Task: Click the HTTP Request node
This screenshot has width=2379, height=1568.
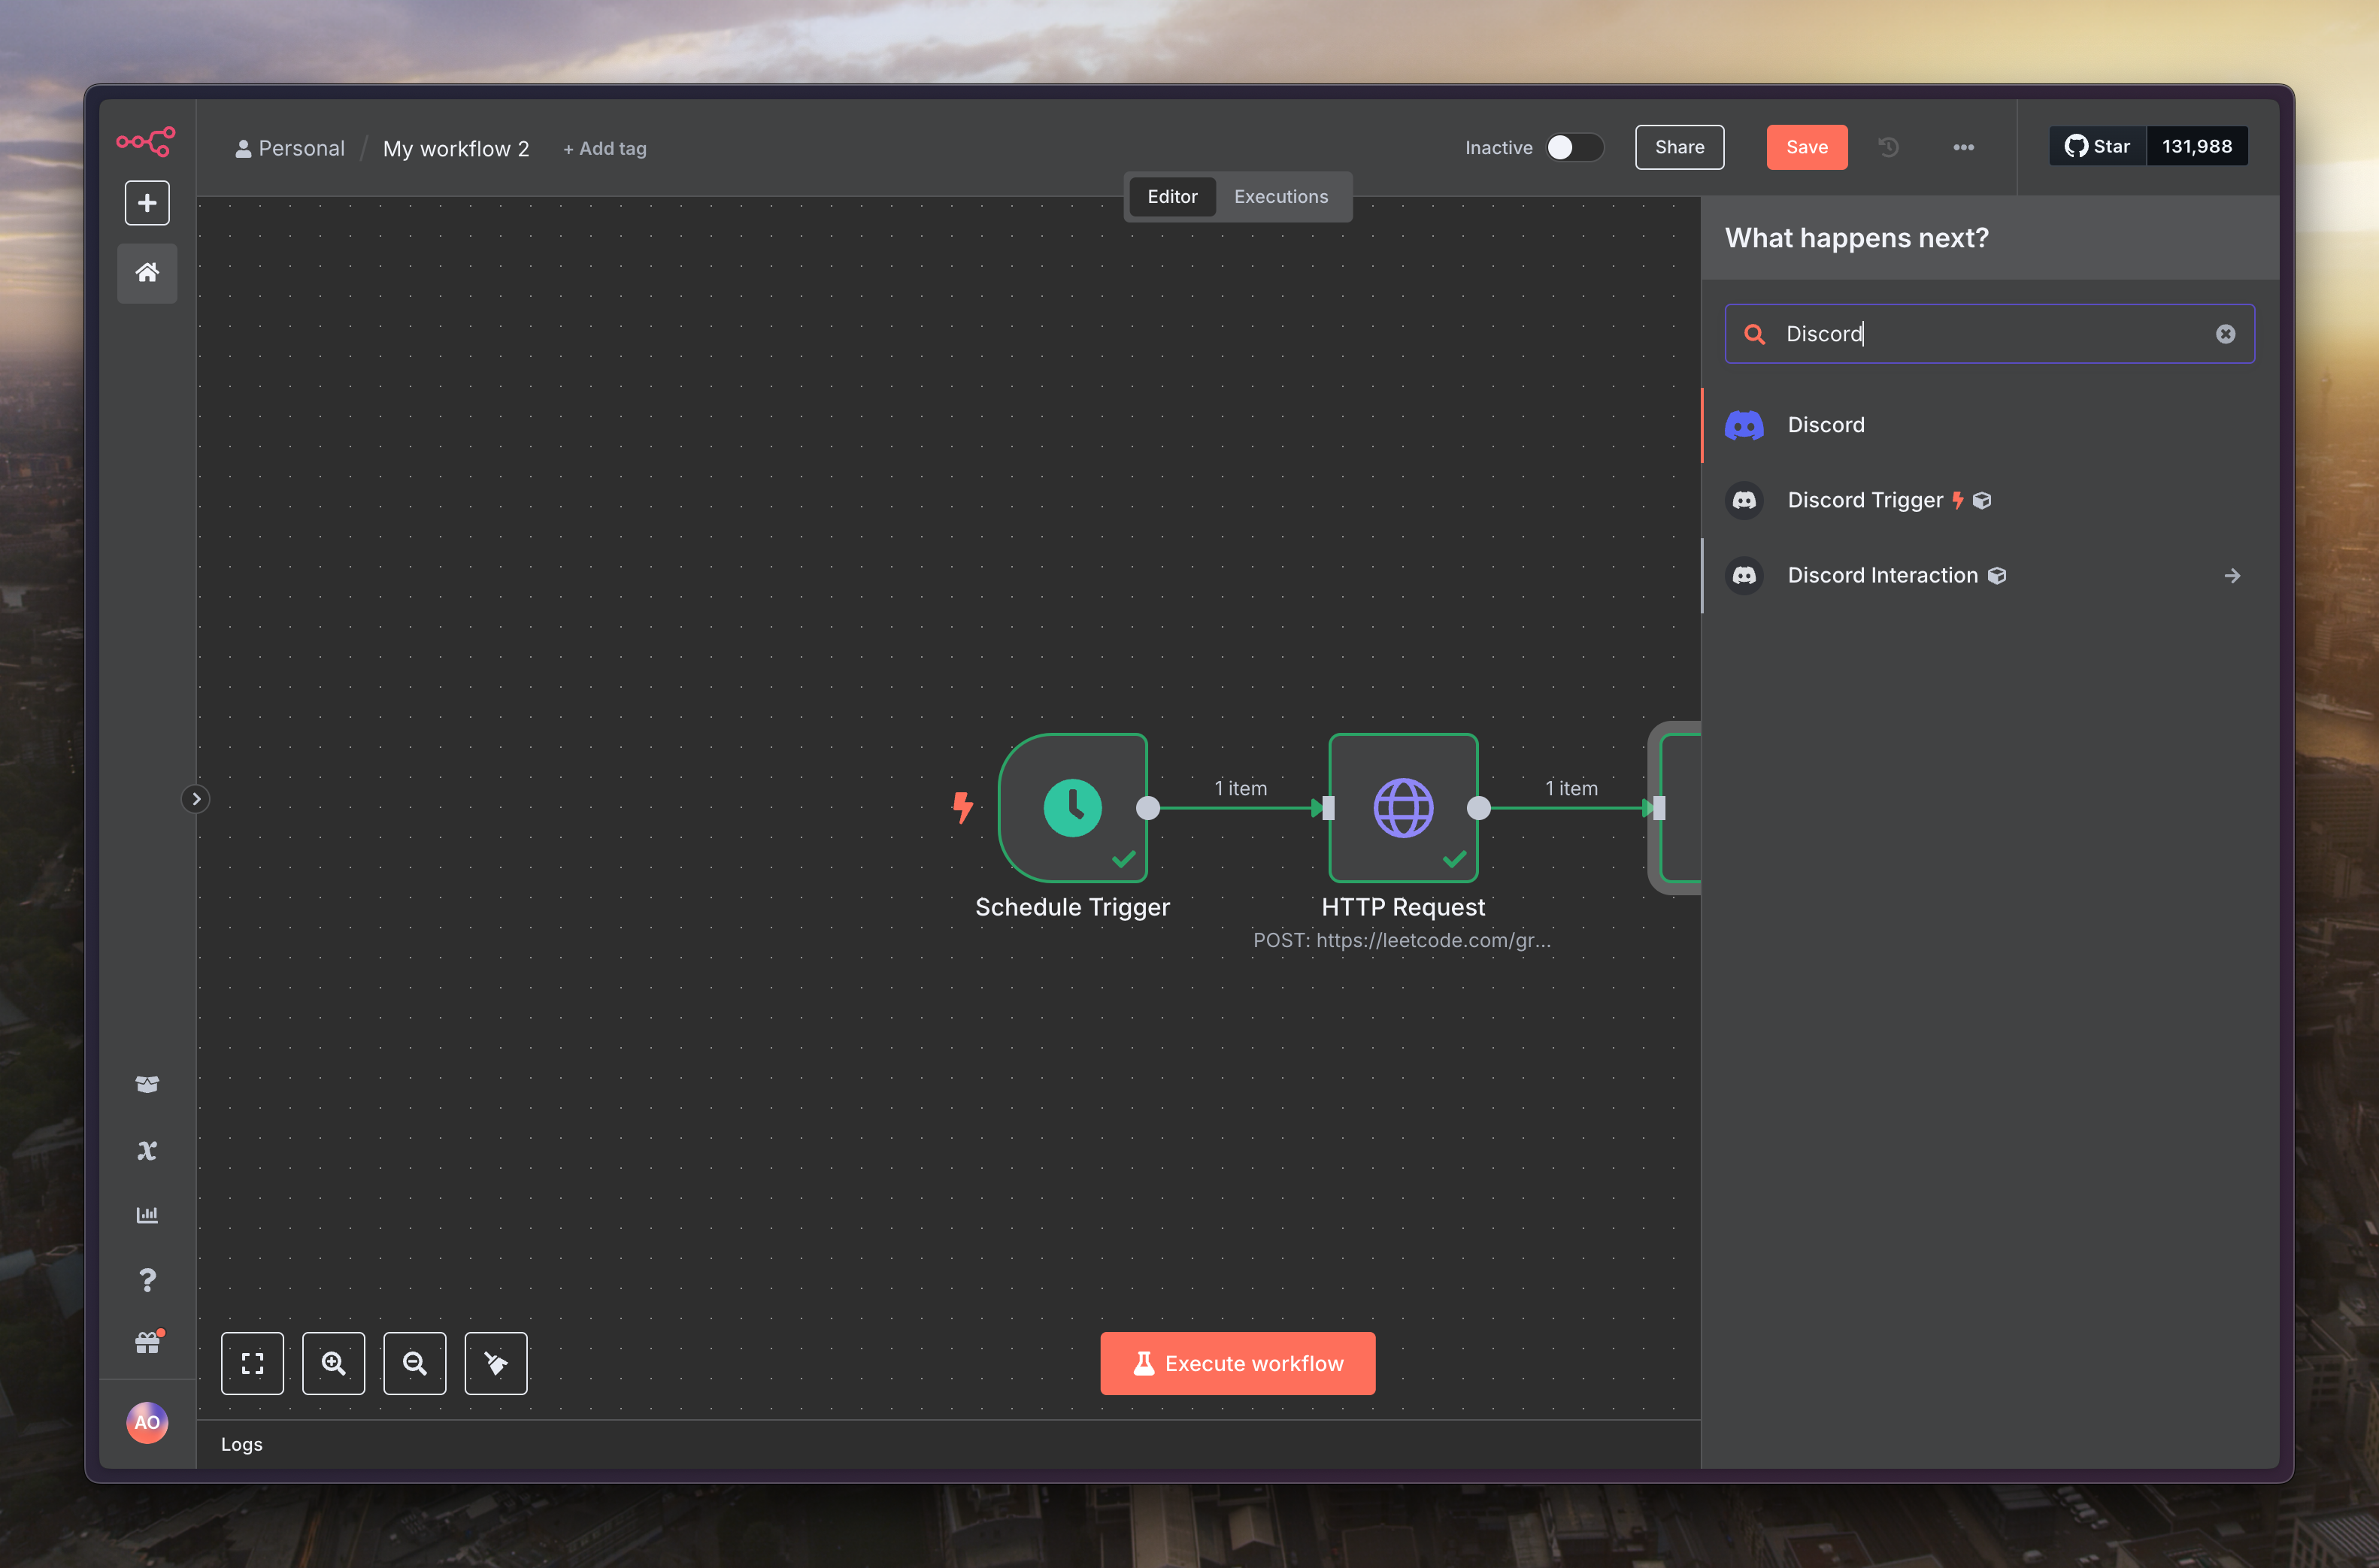Action: pos(1403,808)
